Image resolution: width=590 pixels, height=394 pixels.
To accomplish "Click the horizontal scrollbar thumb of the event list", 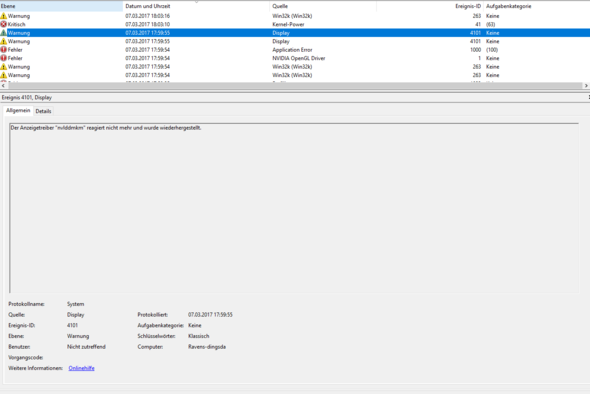I will (294, 86).
